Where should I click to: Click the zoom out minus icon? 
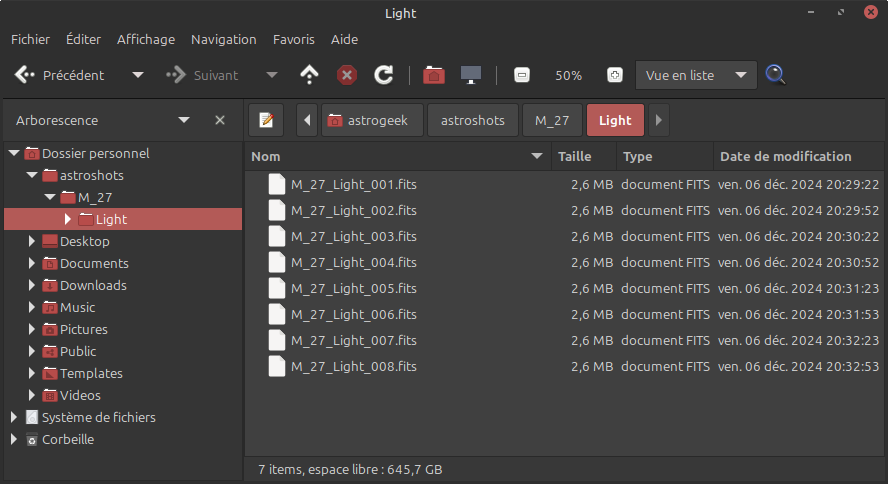click(x=521, y=75)
